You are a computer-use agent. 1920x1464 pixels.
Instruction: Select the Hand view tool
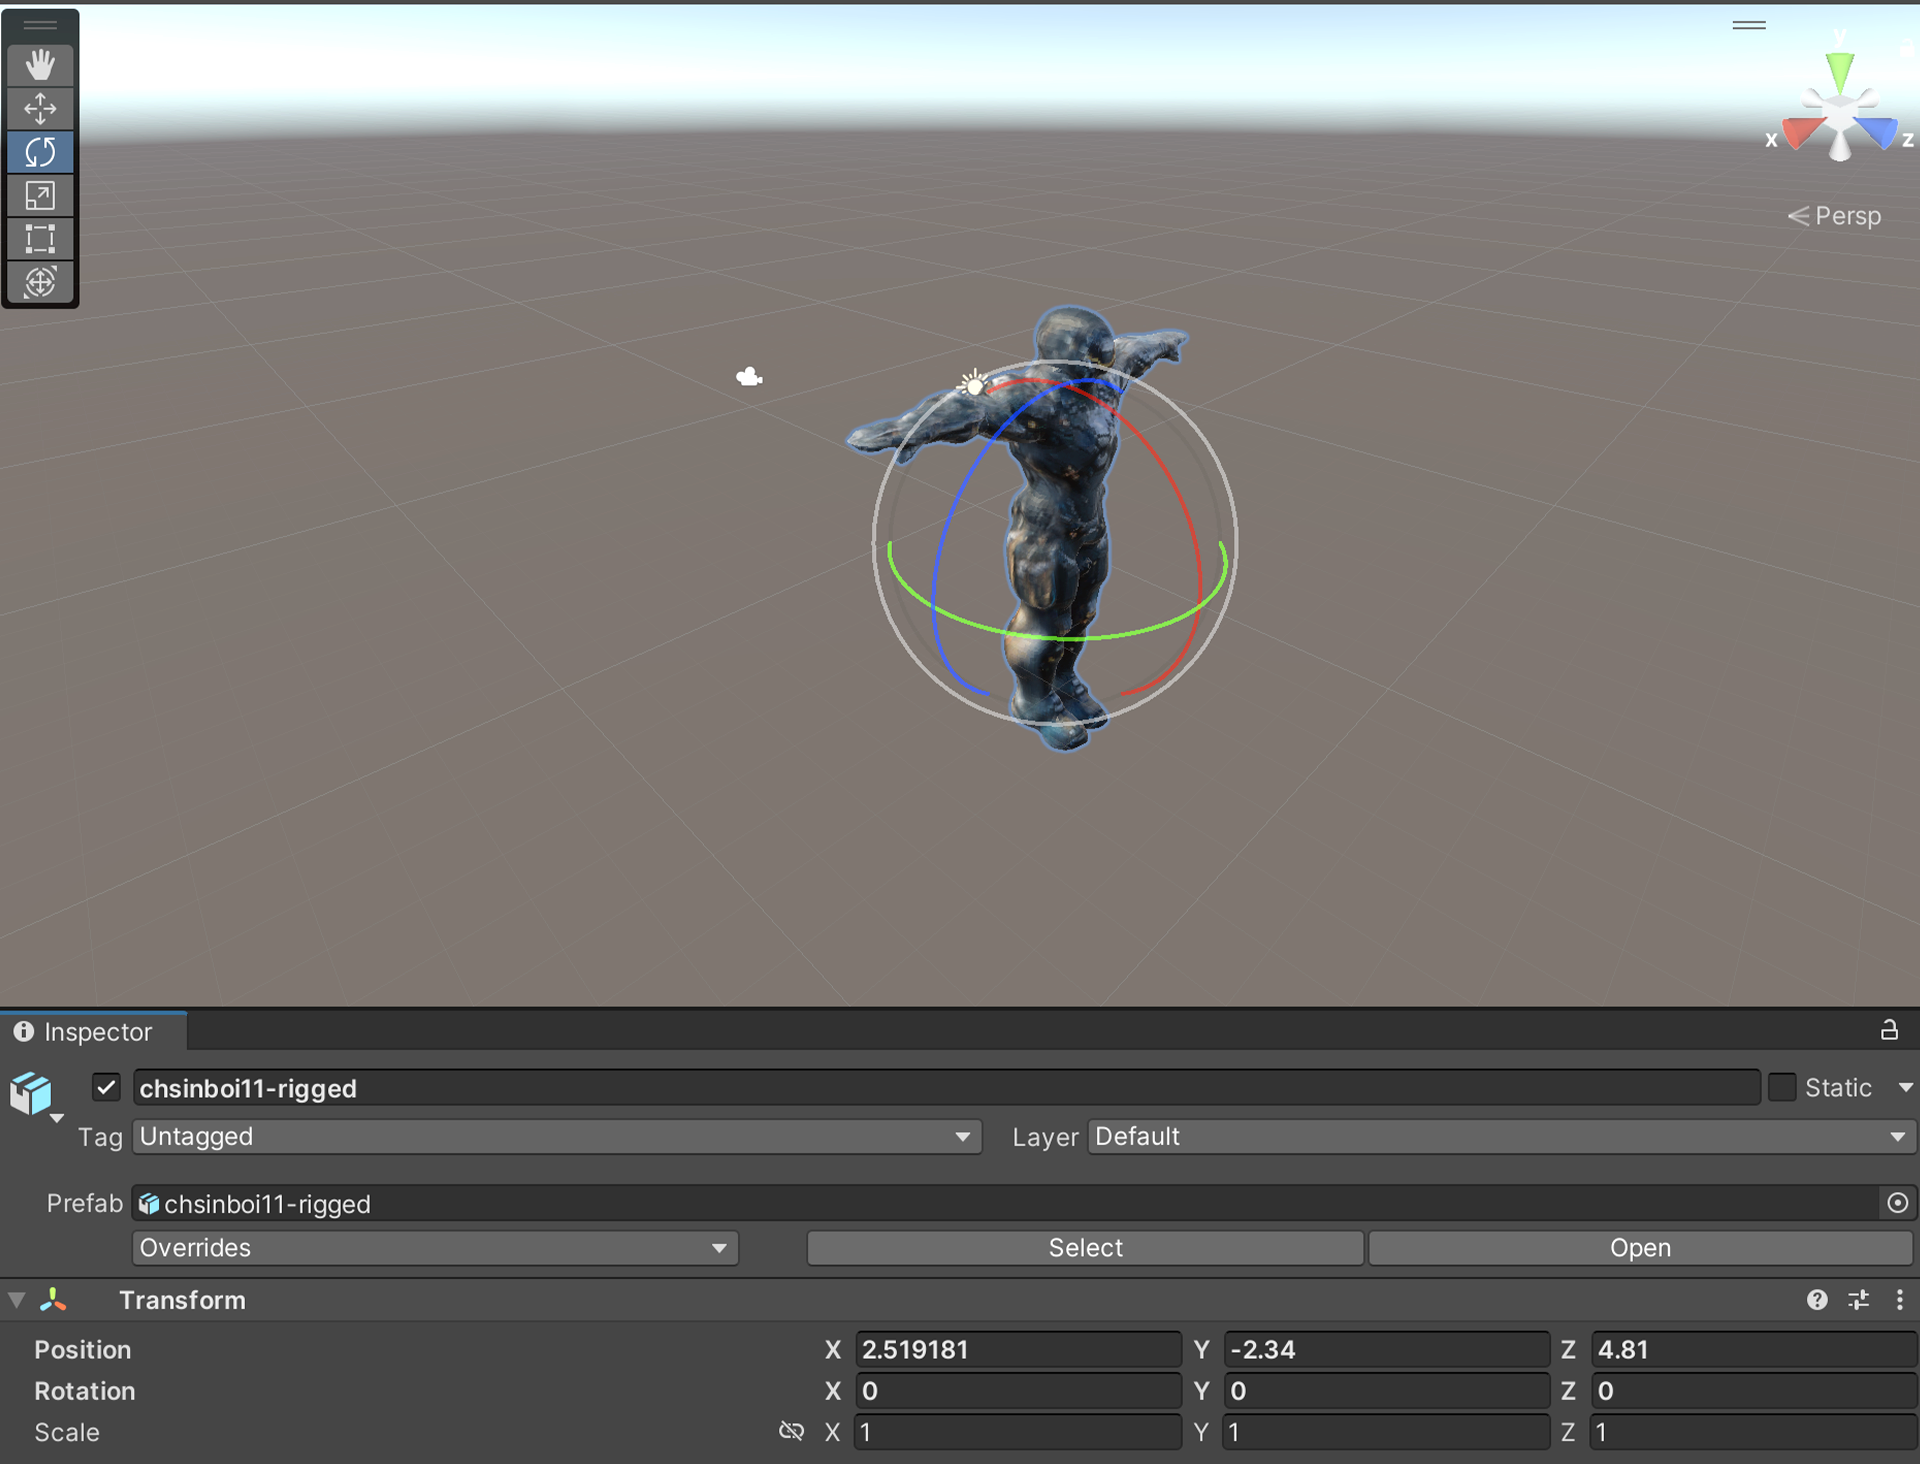[x=40, y=65]
